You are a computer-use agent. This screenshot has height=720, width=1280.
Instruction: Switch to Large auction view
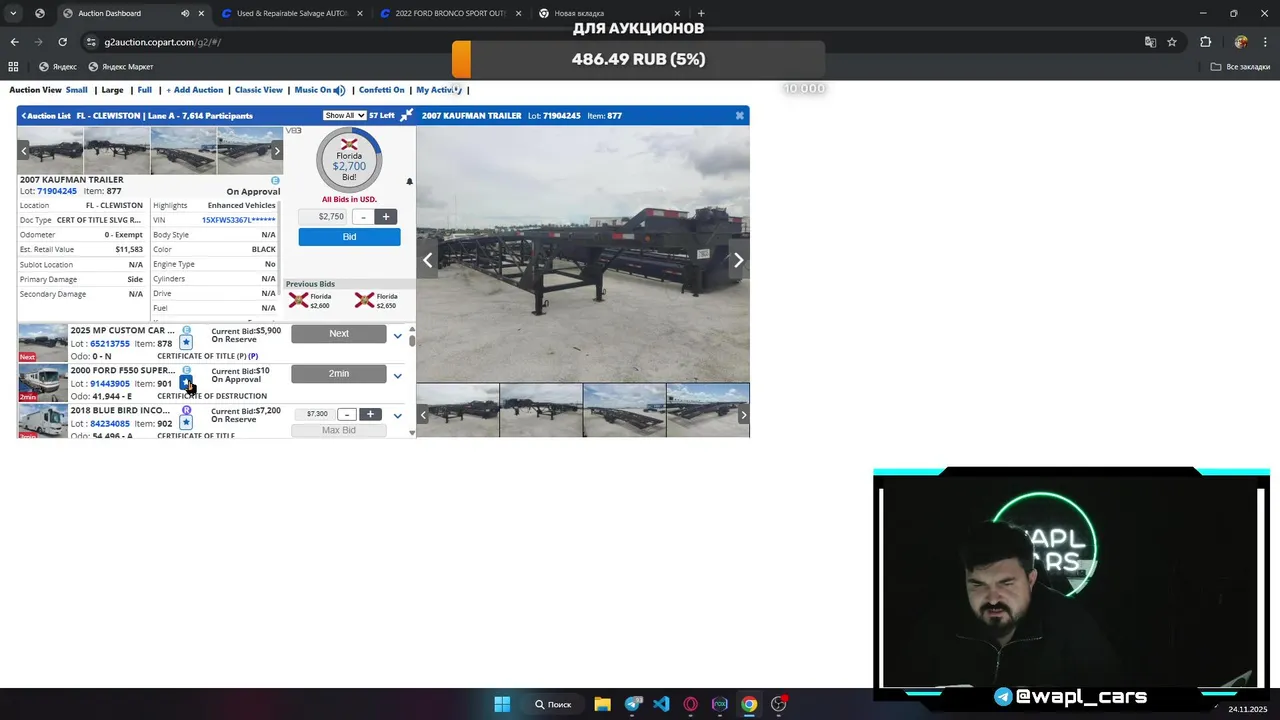coord(113,90)
